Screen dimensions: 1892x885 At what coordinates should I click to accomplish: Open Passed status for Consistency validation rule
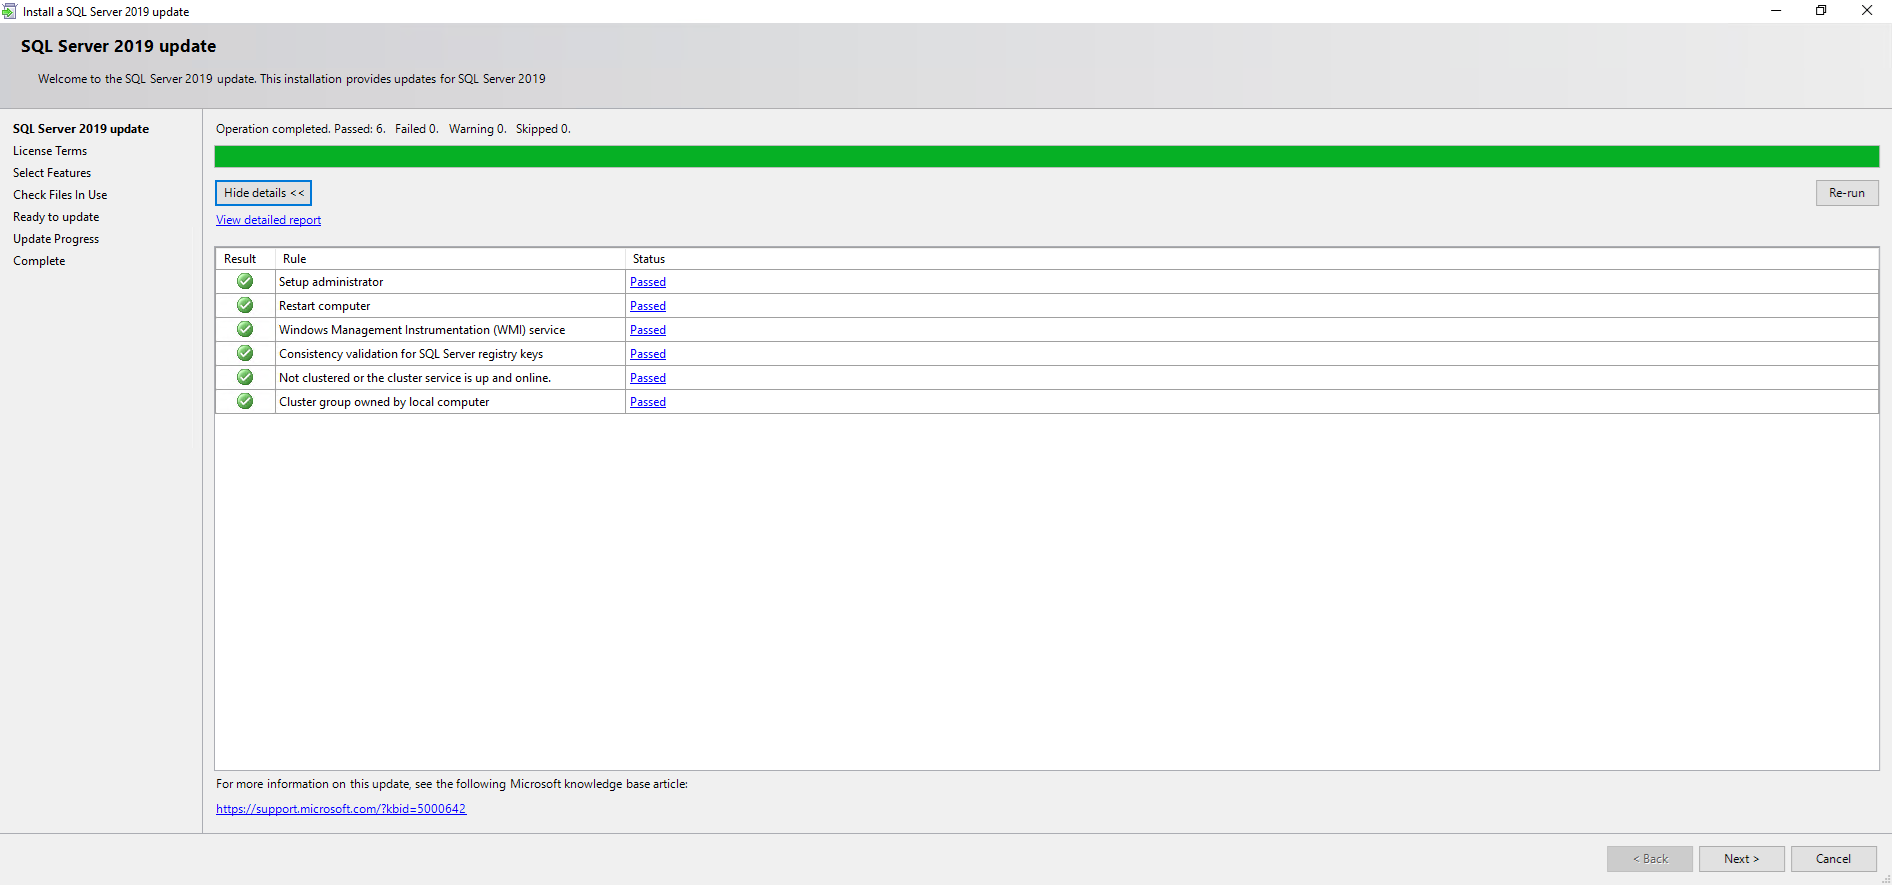[648, 354]
